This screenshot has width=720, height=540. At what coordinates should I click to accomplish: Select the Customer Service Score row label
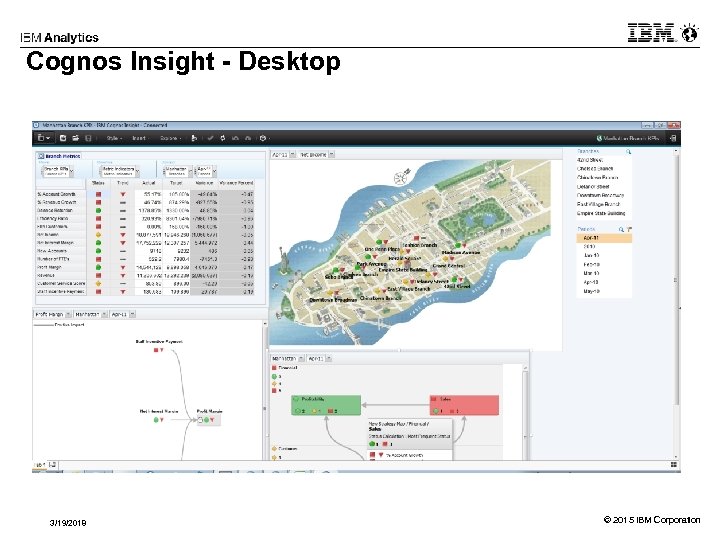[61, 284]
